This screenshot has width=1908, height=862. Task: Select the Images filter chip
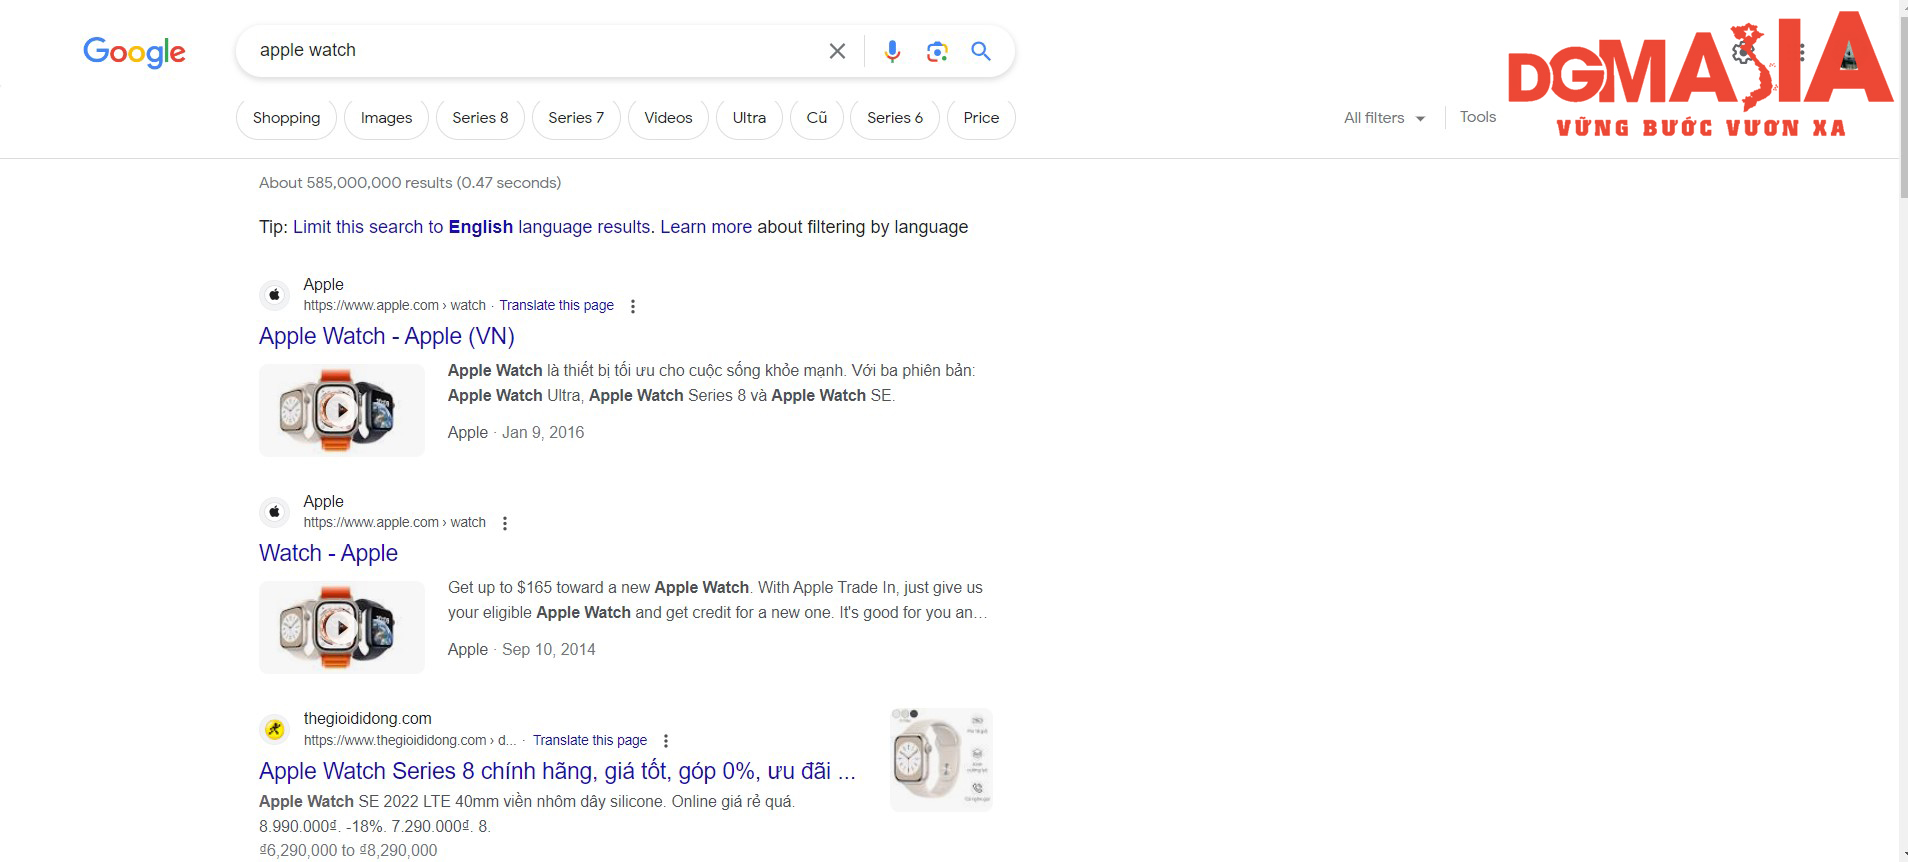point(386,118)
